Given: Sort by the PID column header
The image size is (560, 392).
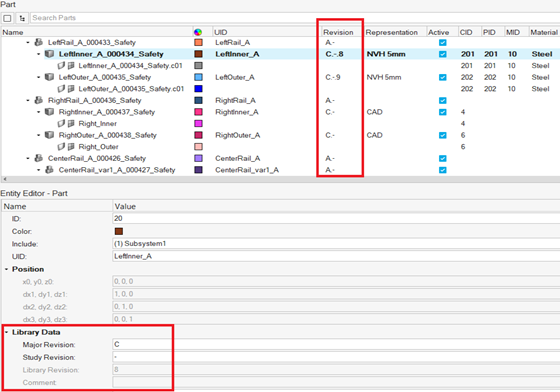Looking at the screenshot, I should [492, 32].
